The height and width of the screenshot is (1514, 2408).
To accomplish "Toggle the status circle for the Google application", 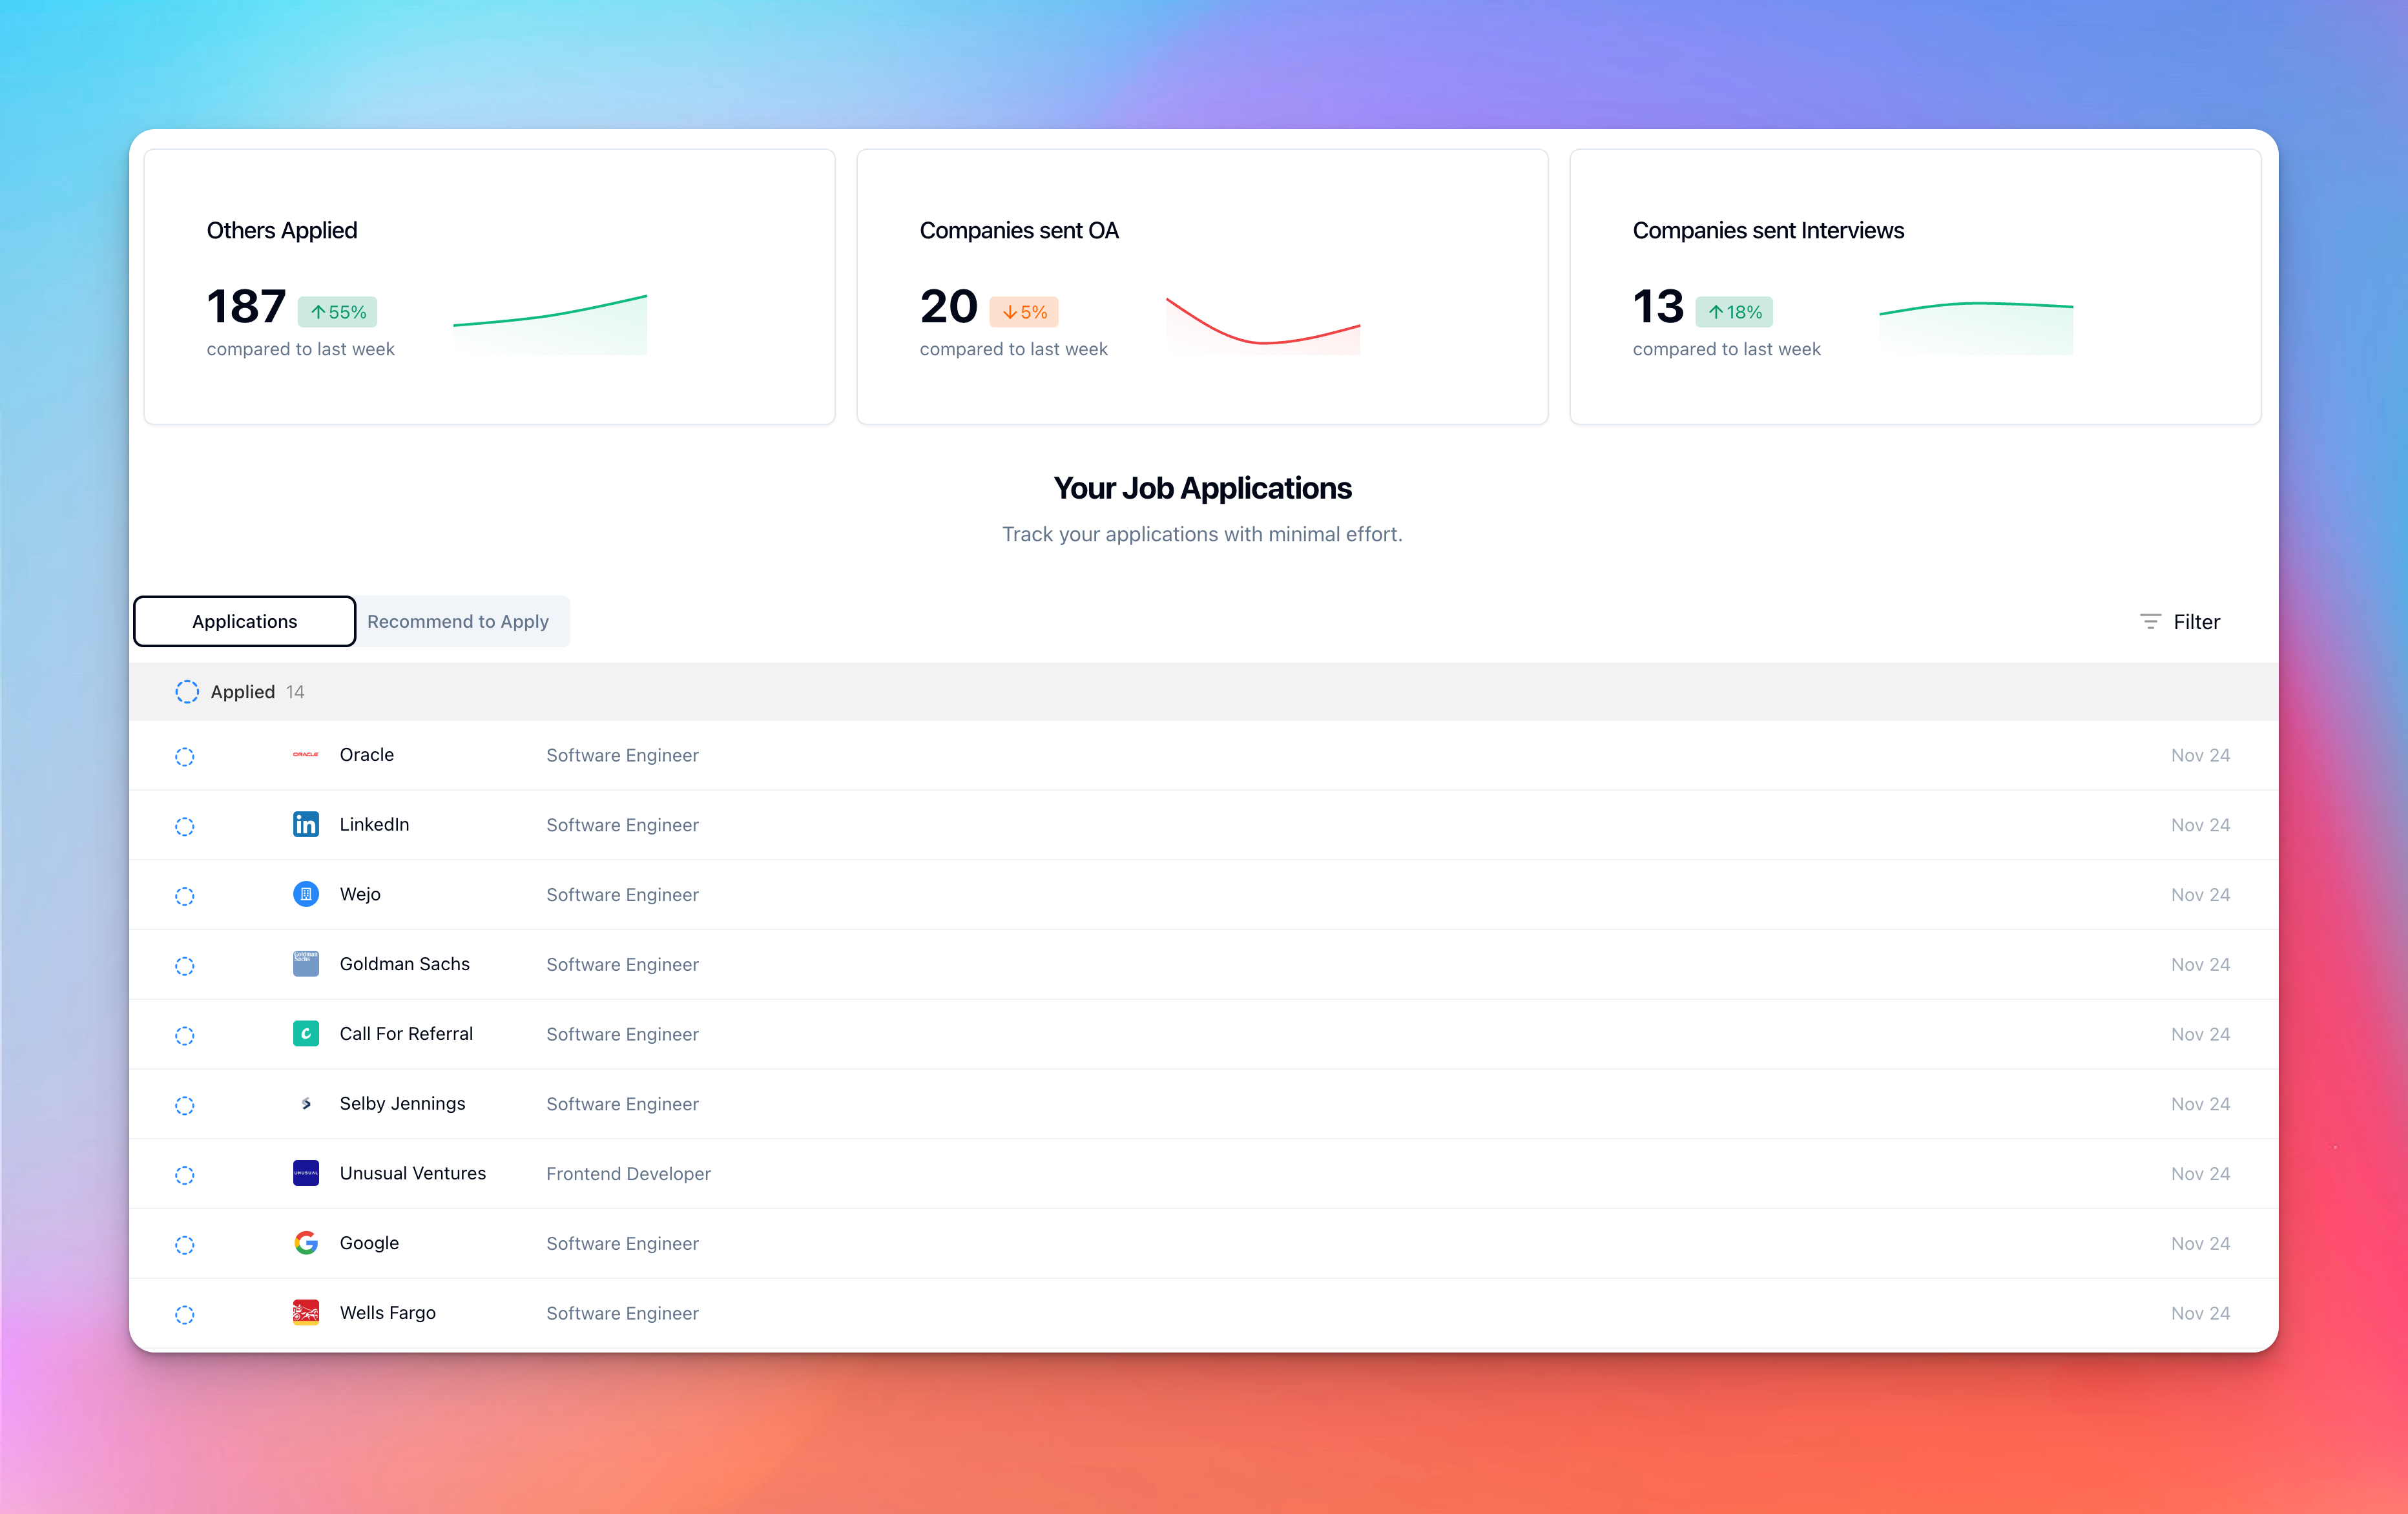I will (185, 1245).
